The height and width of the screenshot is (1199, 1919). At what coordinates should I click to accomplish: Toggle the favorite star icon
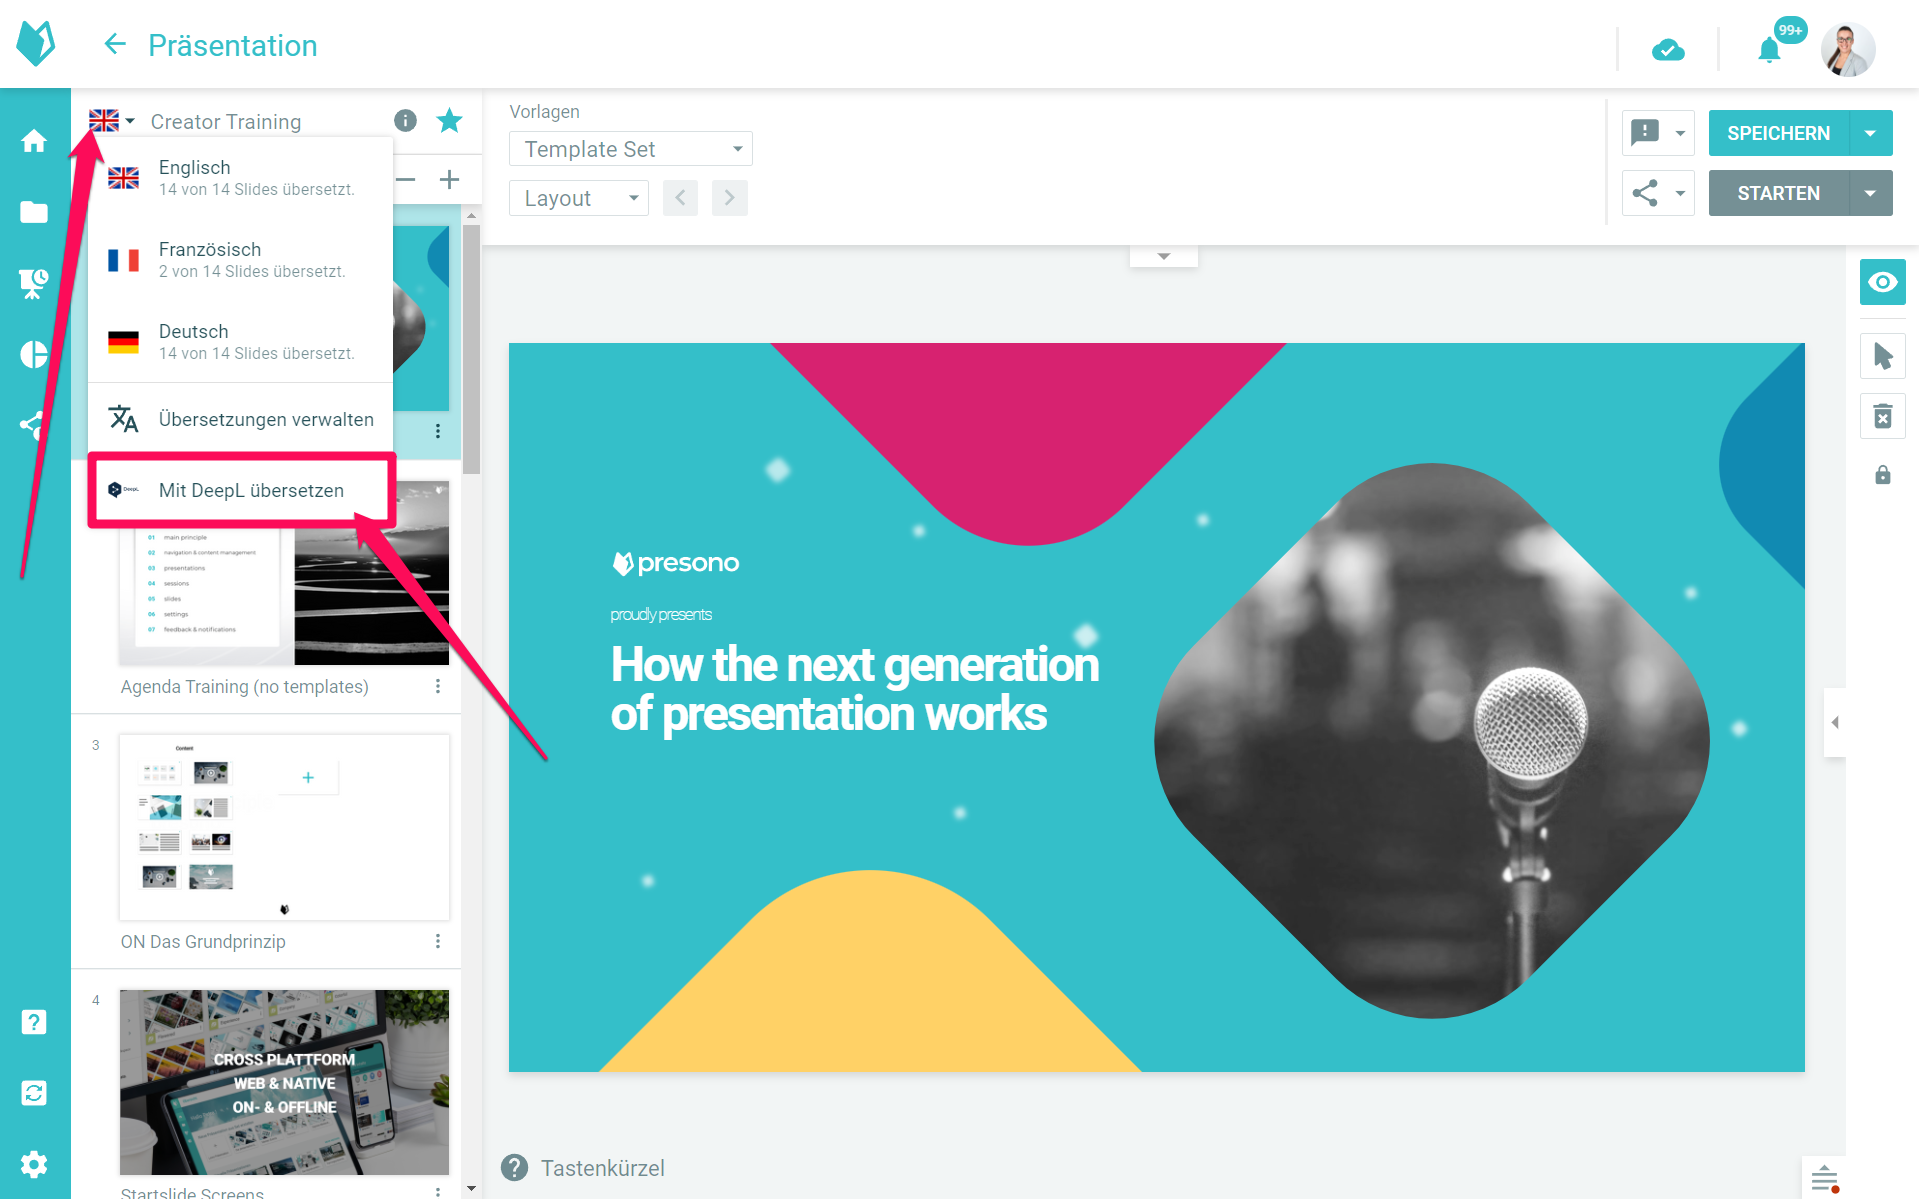pos(450,121)
